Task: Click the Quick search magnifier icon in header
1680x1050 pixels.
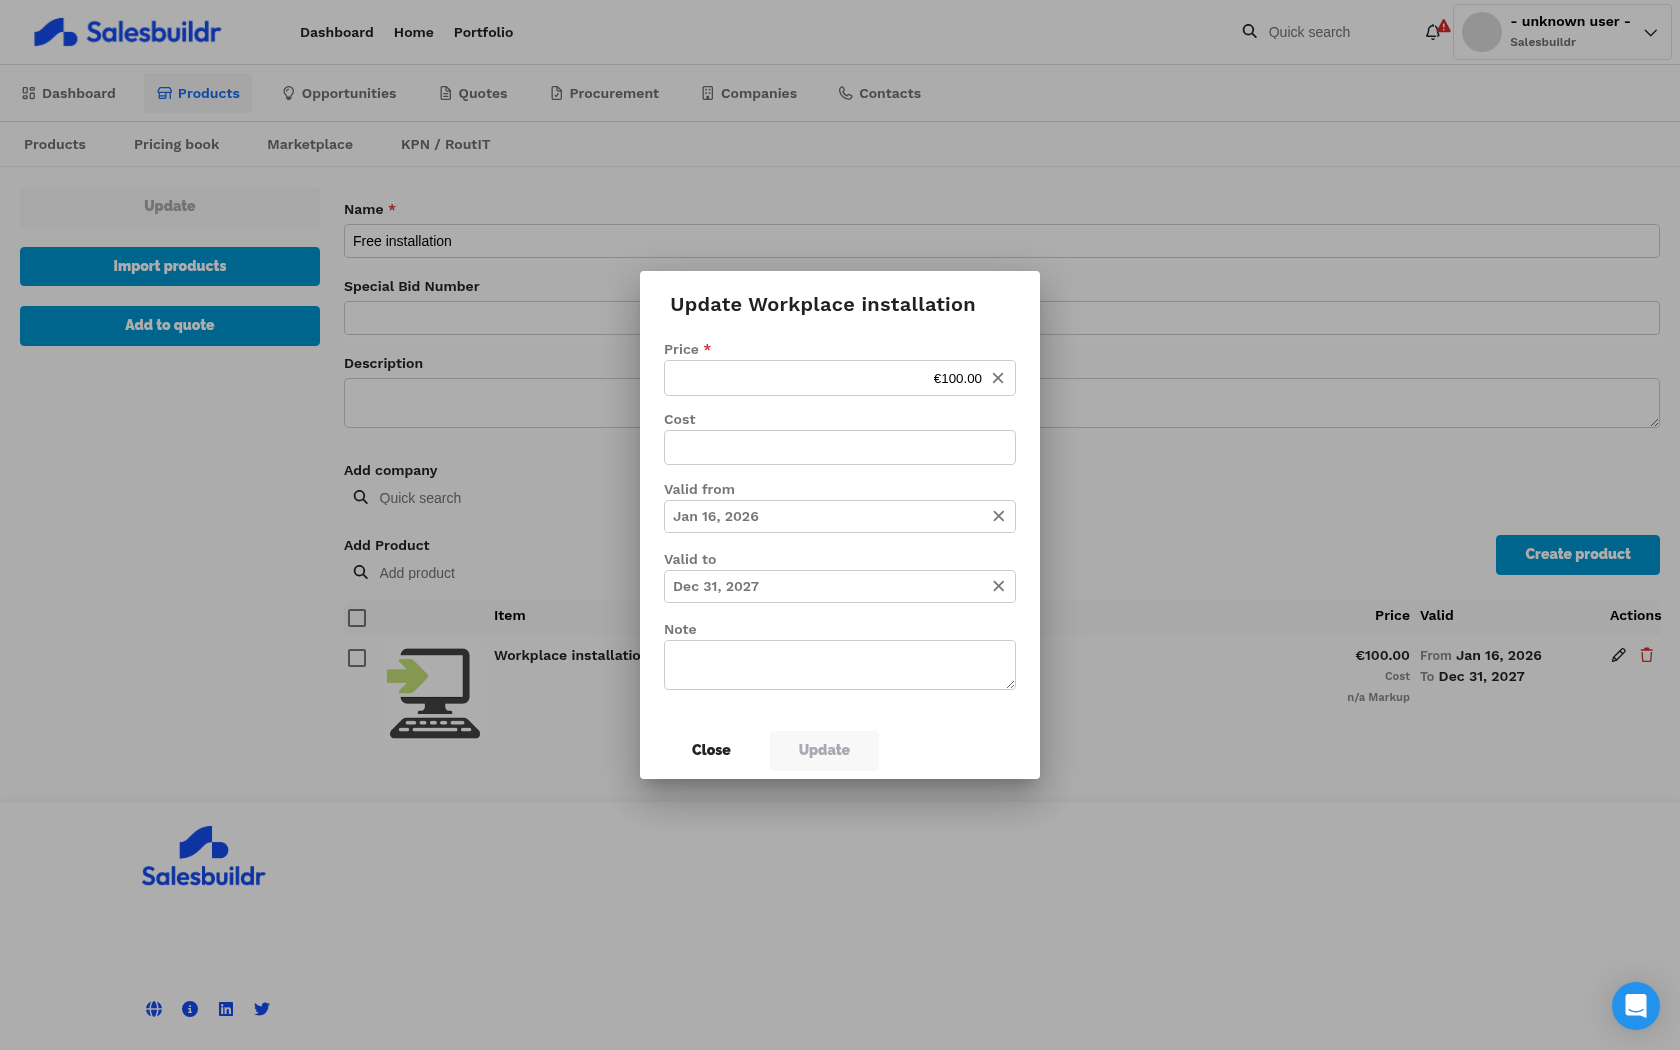Action: [x=1250, y=32]
